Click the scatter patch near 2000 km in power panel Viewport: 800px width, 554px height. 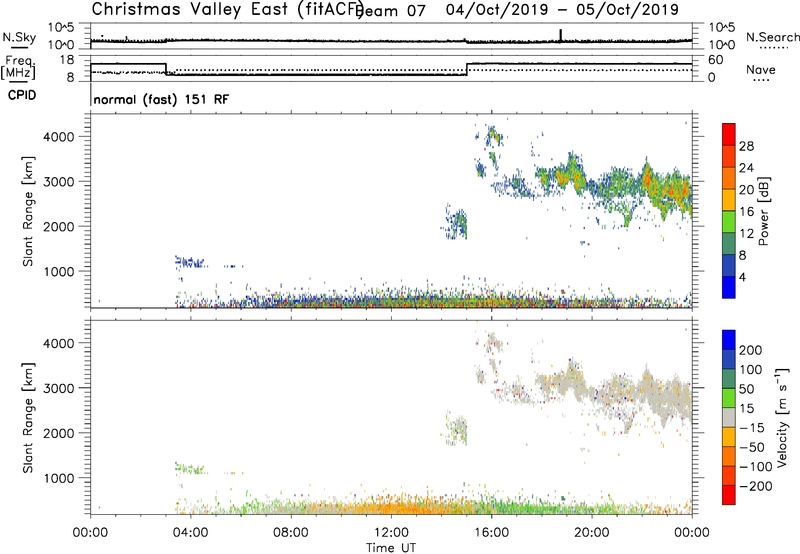pyautogui.click(x=456, y=223)
